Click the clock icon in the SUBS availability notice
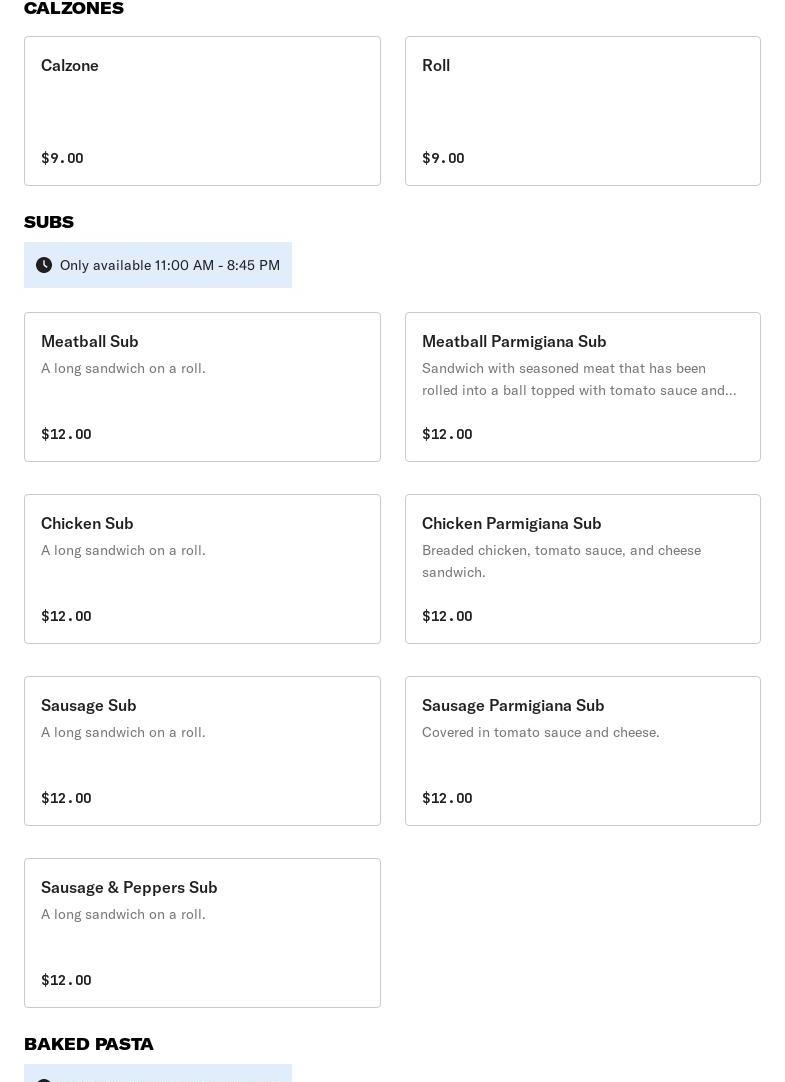This screenshot has width=785, height=1082. pyautogui.click(x=44, y=265)
